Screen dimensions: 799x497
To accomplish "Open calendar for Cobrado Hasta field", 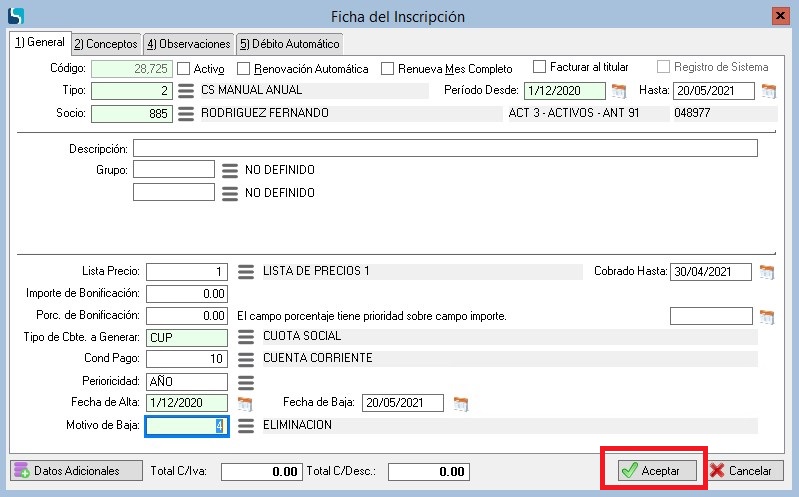I will (768, 272).
